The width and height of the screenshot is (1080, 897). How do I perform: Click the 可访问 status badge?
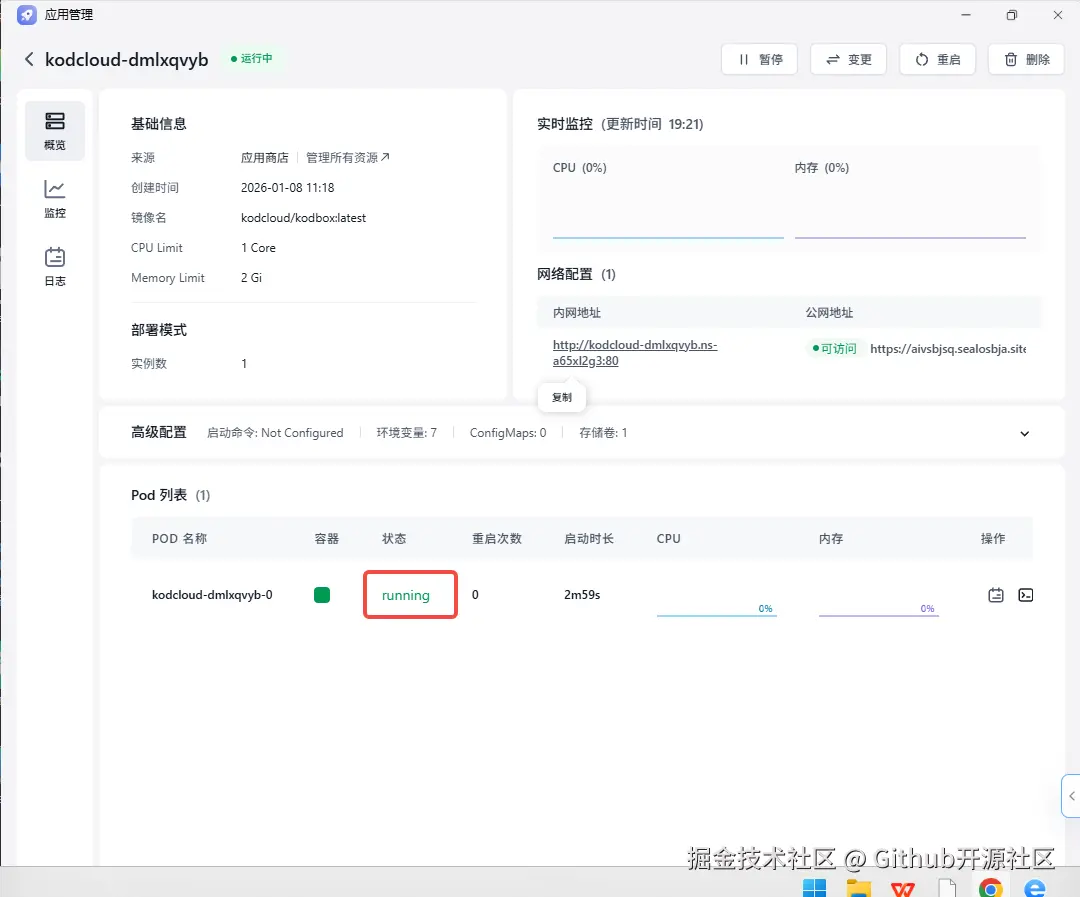pos(834,349)
